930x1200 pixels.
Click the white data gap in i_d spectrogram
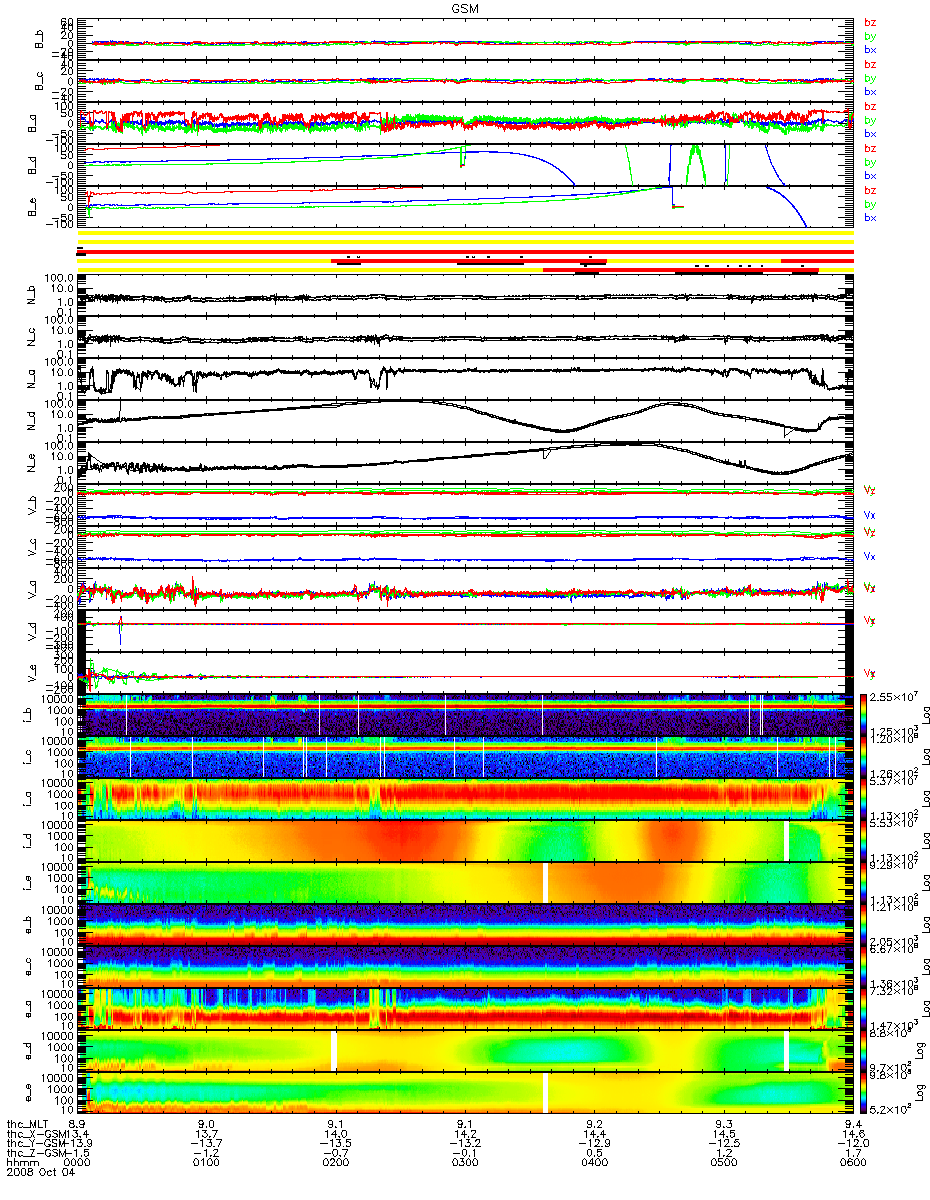click(x=787, y=840)
